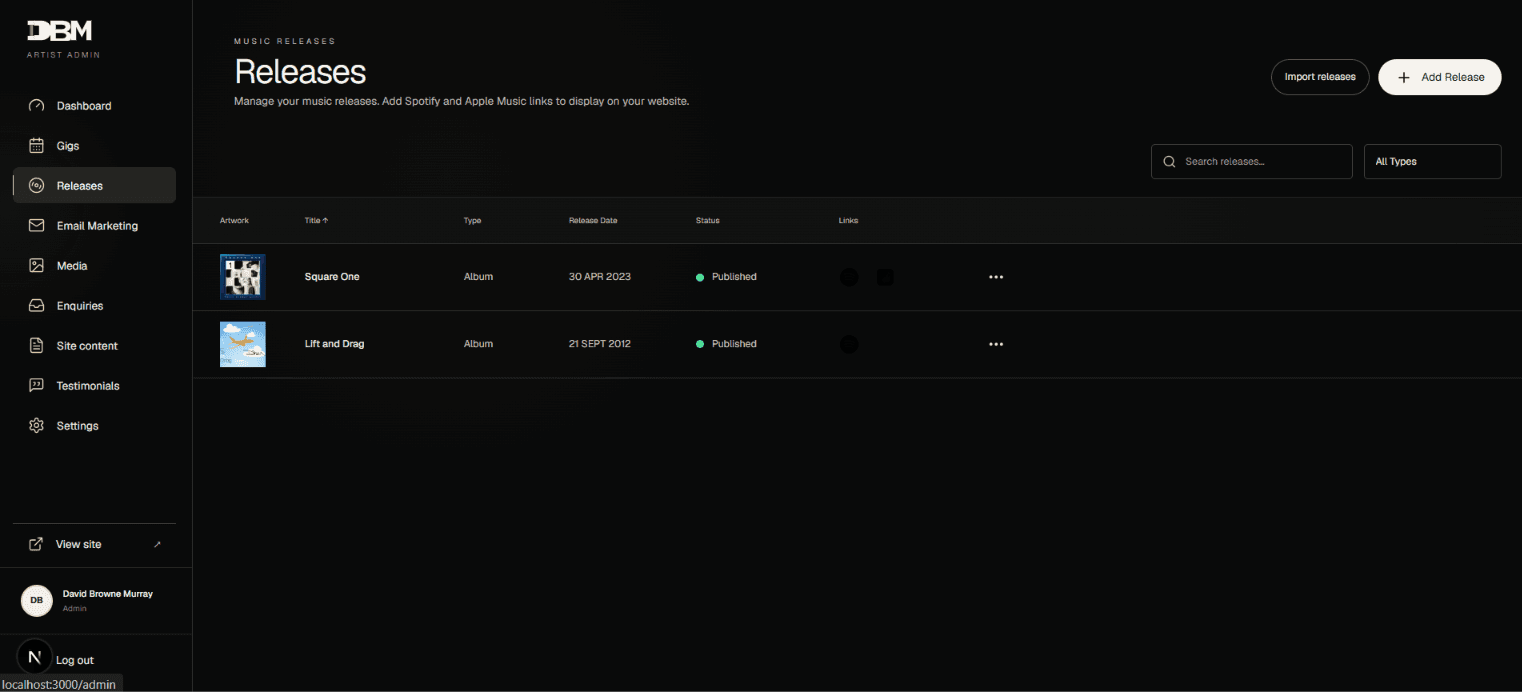
Task: Click the David Browne Murray name
Action: [108, 594]
